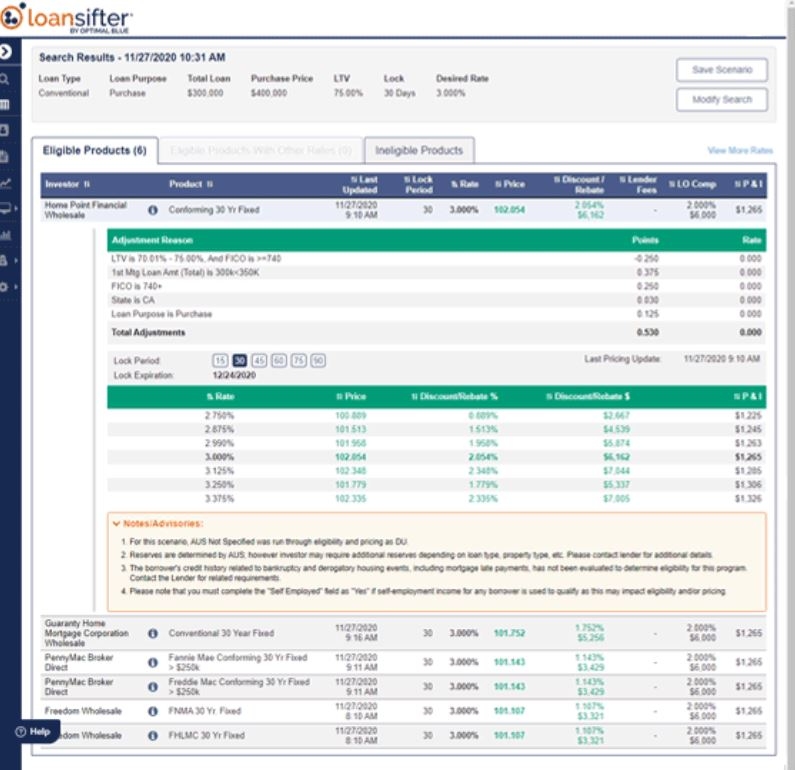Viewport: 795px width, 770px height.
Task: Click the 'Loan Purpose is Purchase' adjustment row
Action: (437, 314)
